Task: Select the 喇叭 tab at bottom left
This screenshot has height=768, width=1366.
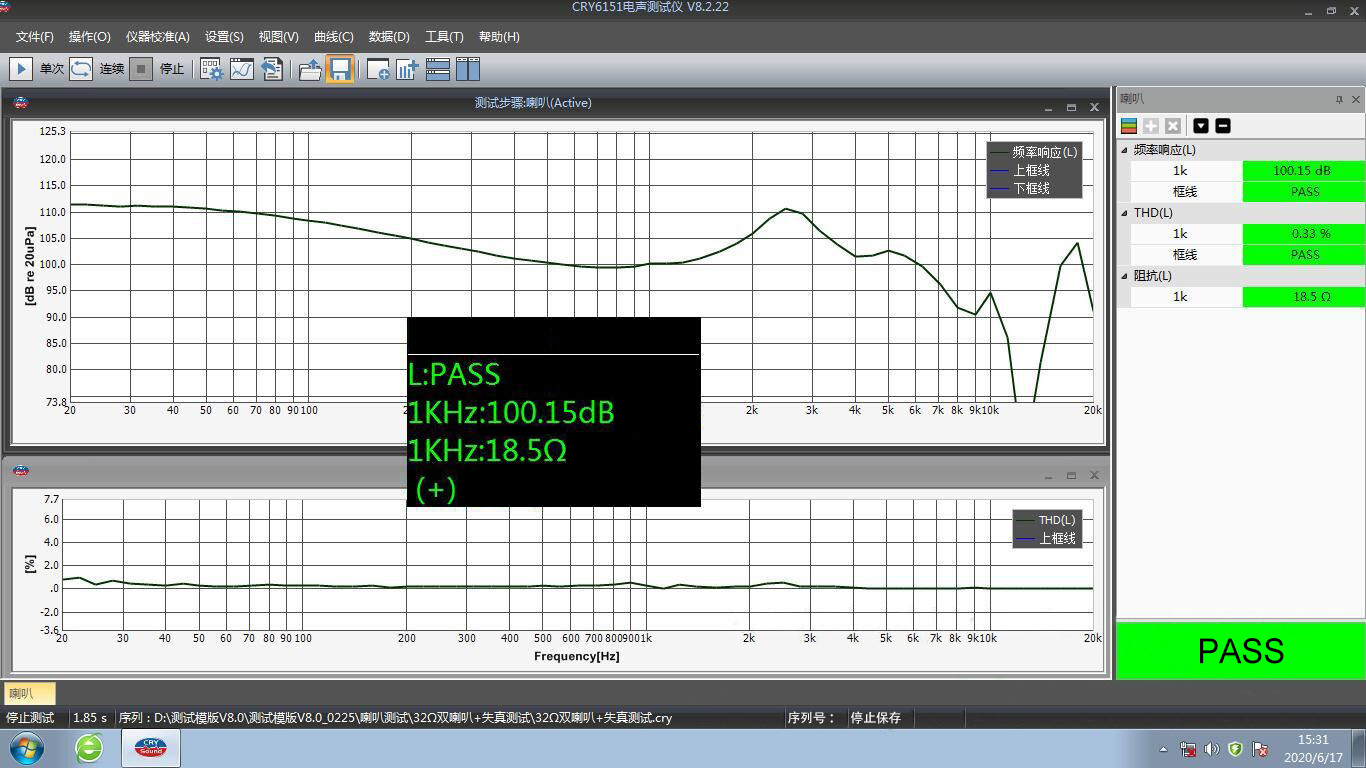Action: tap(28, 693)
